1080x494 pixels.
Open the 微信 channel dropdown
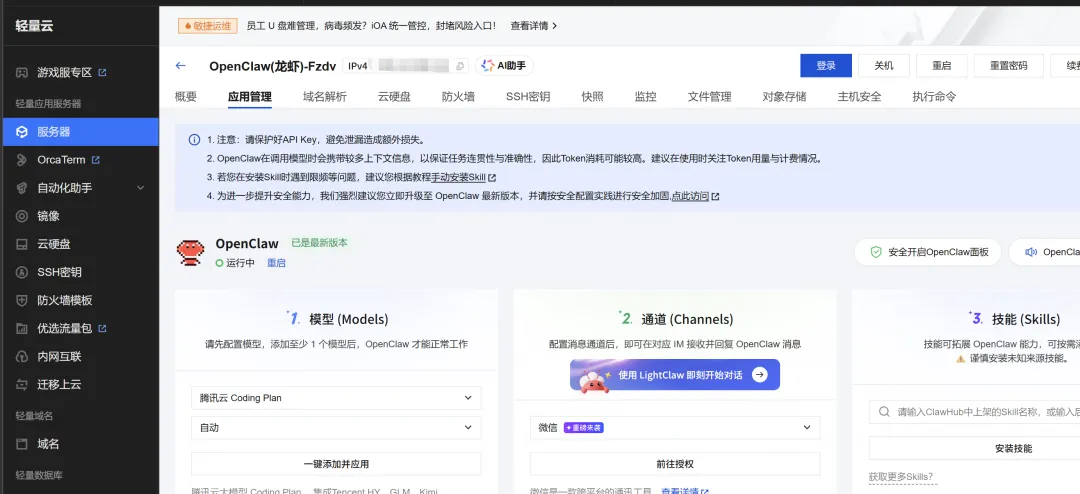point(675,428)
